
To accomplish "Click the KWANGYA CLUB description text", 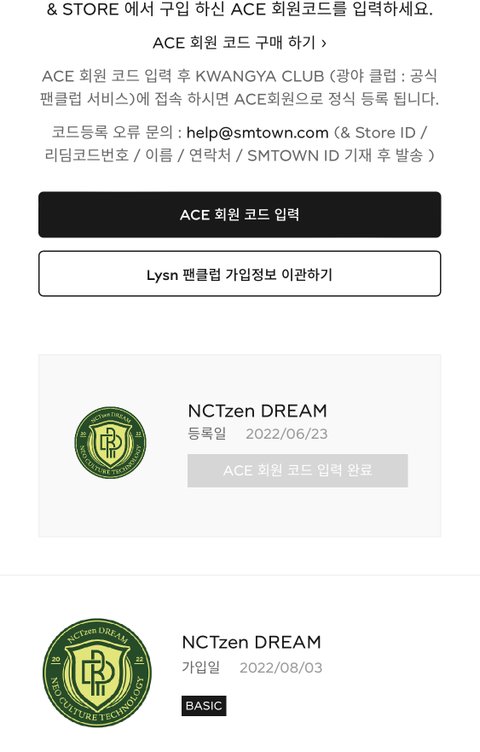I will pos(240,87).
